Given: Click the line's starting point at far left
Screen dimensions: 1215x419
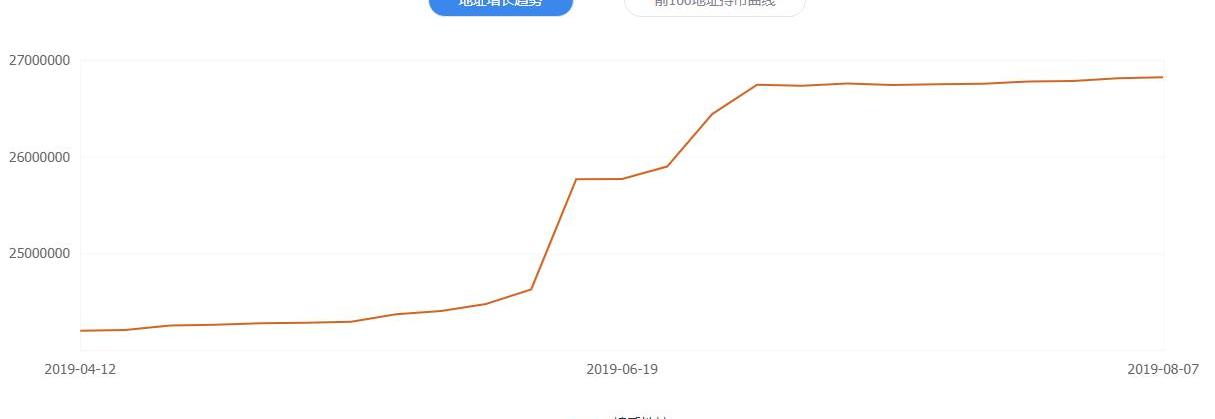Looking at the screenshot, I should tap(81, 330).
